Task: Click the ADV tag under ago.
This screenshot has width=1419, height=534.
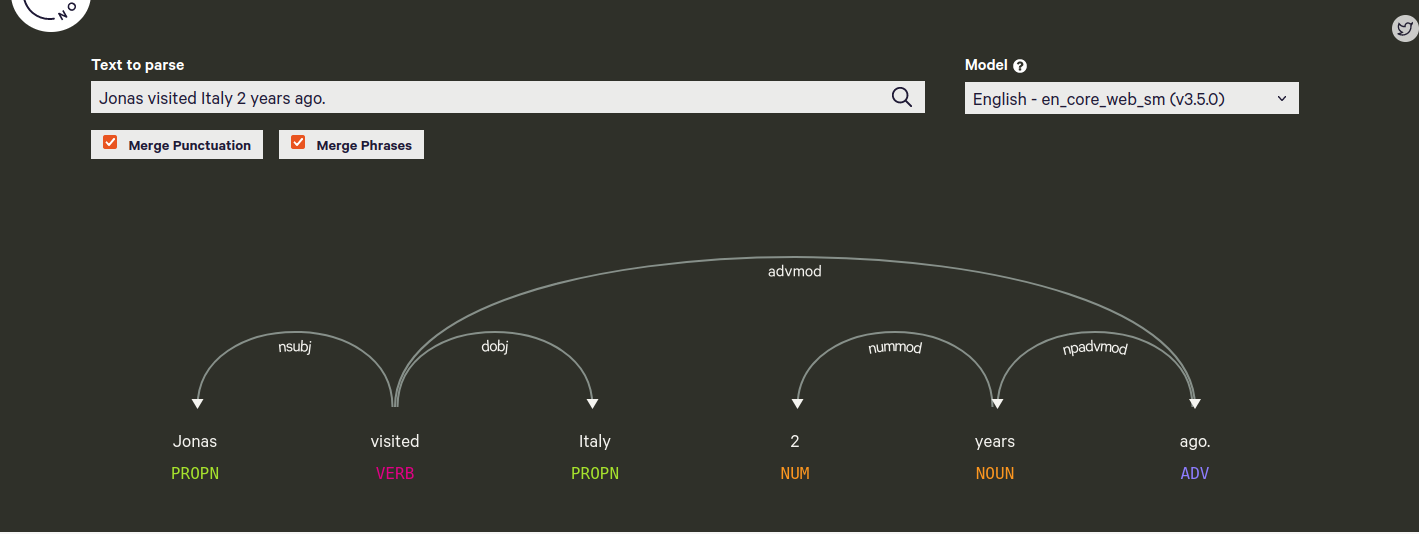Action: click(1195, 473)
